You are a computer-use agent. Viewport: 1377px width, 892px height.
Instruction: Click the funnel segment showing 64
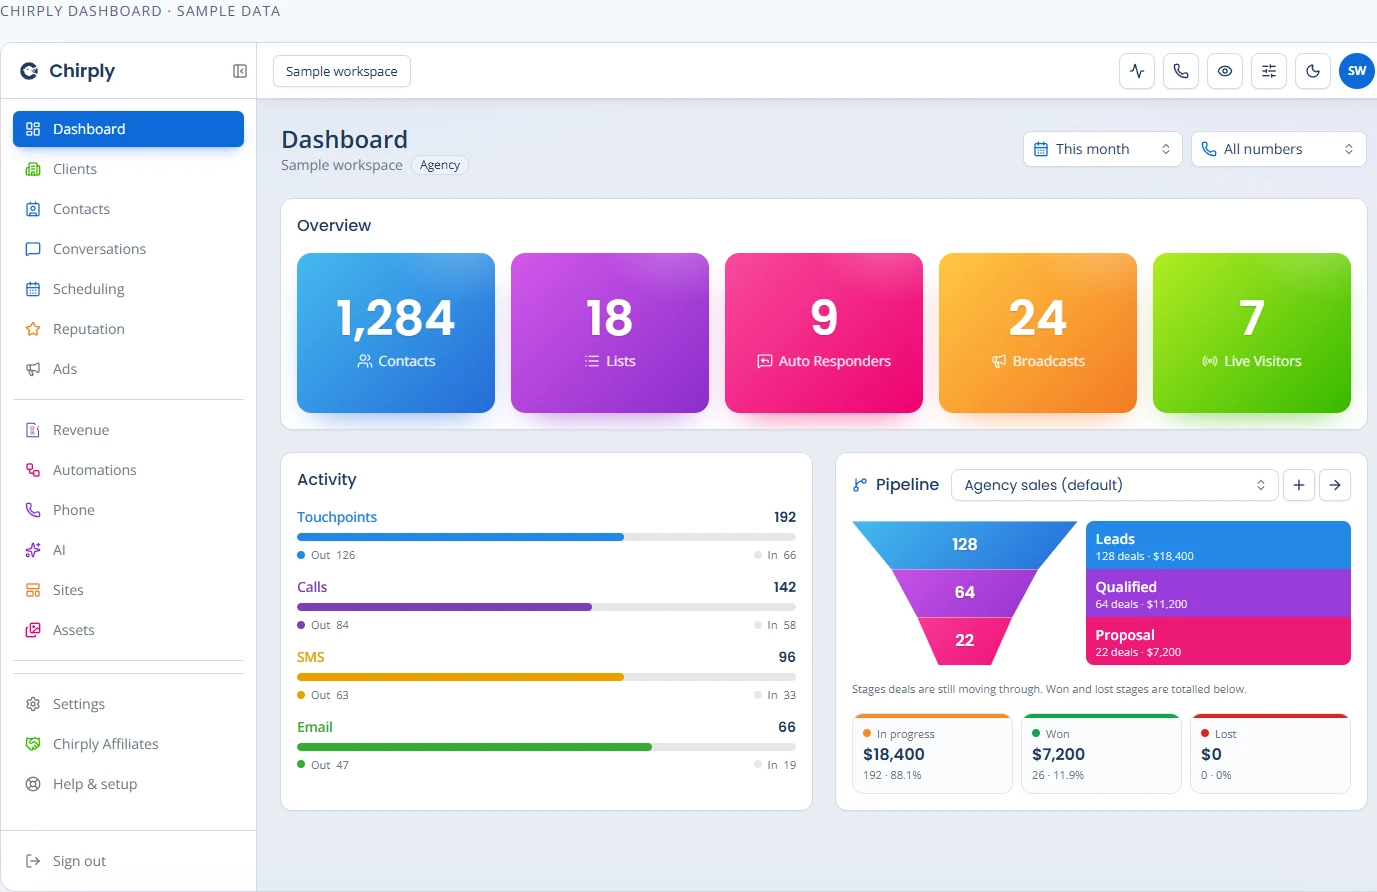(964, 593)
